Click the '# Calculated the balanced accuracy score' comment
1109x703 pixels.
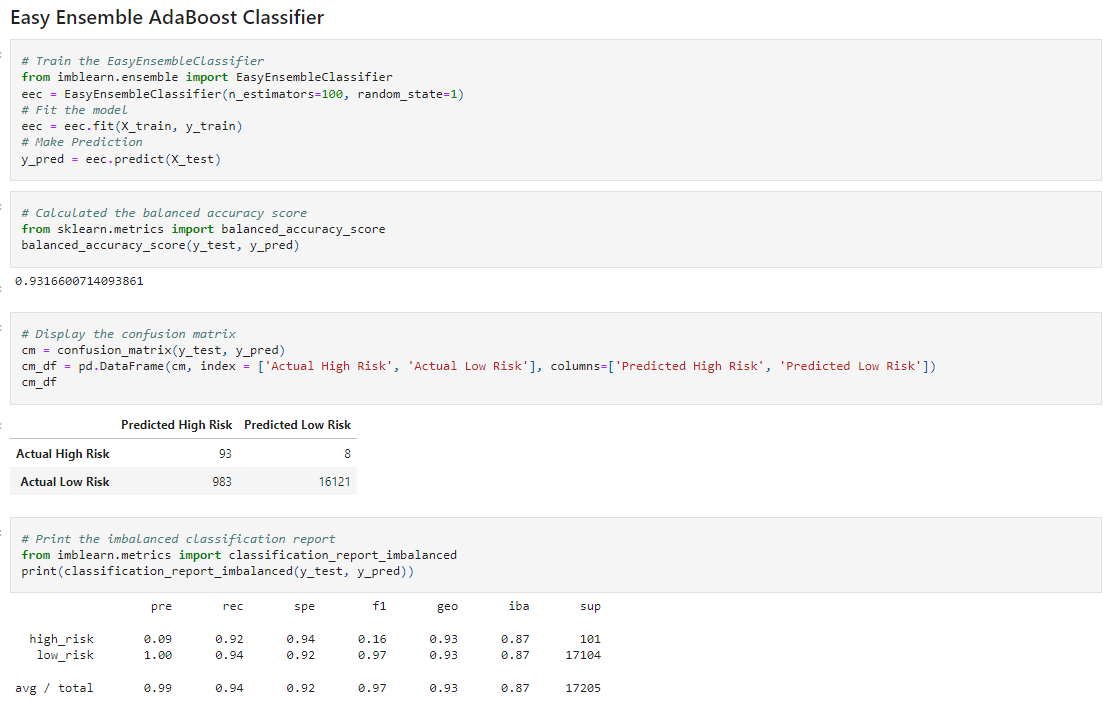click(164, 213)
